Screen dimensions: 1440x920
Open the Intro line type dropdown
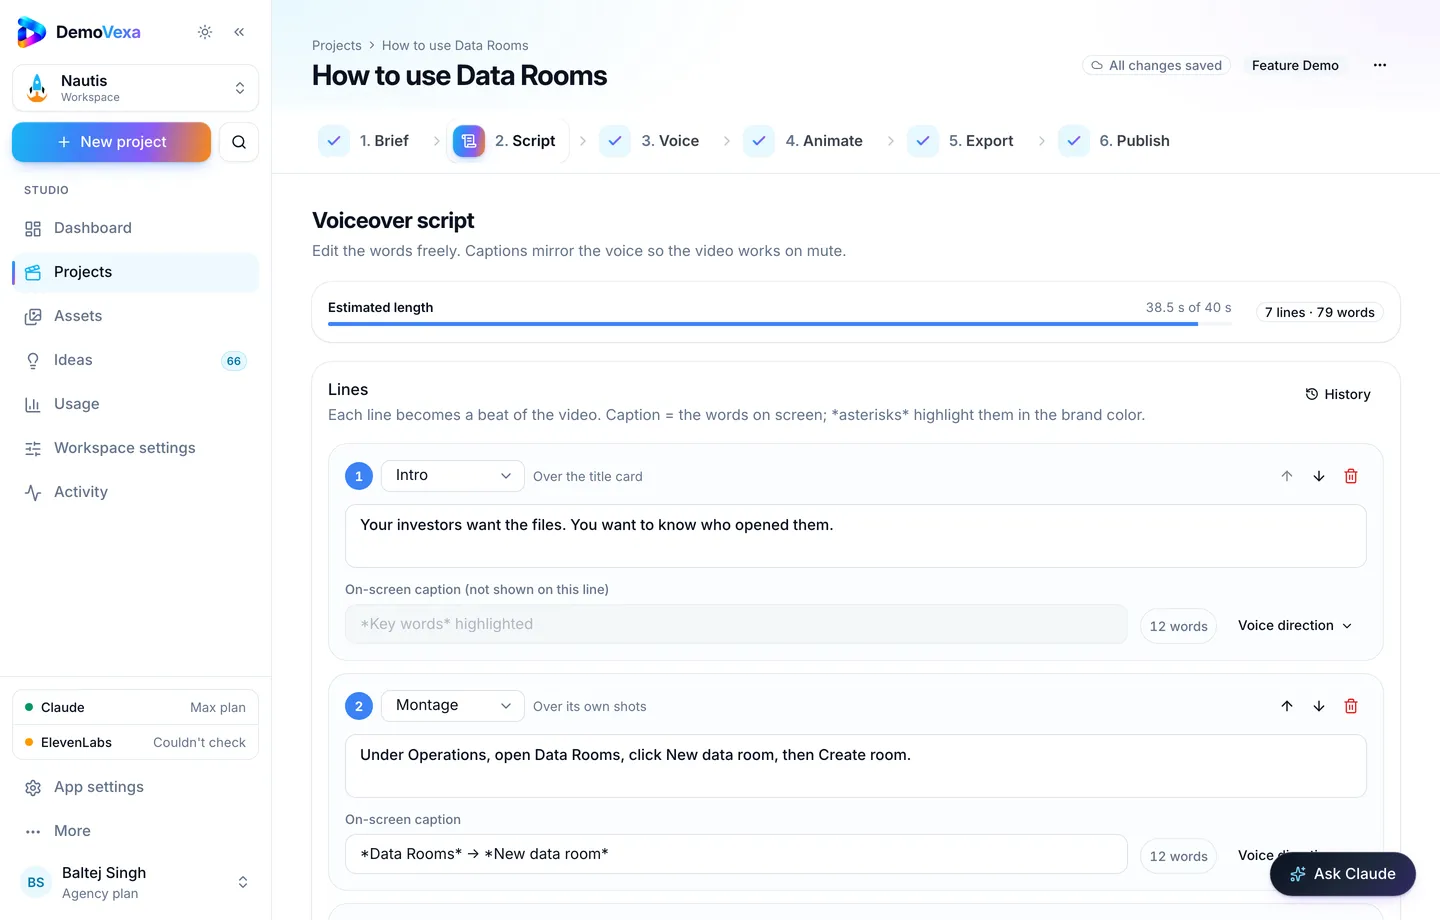453,476
